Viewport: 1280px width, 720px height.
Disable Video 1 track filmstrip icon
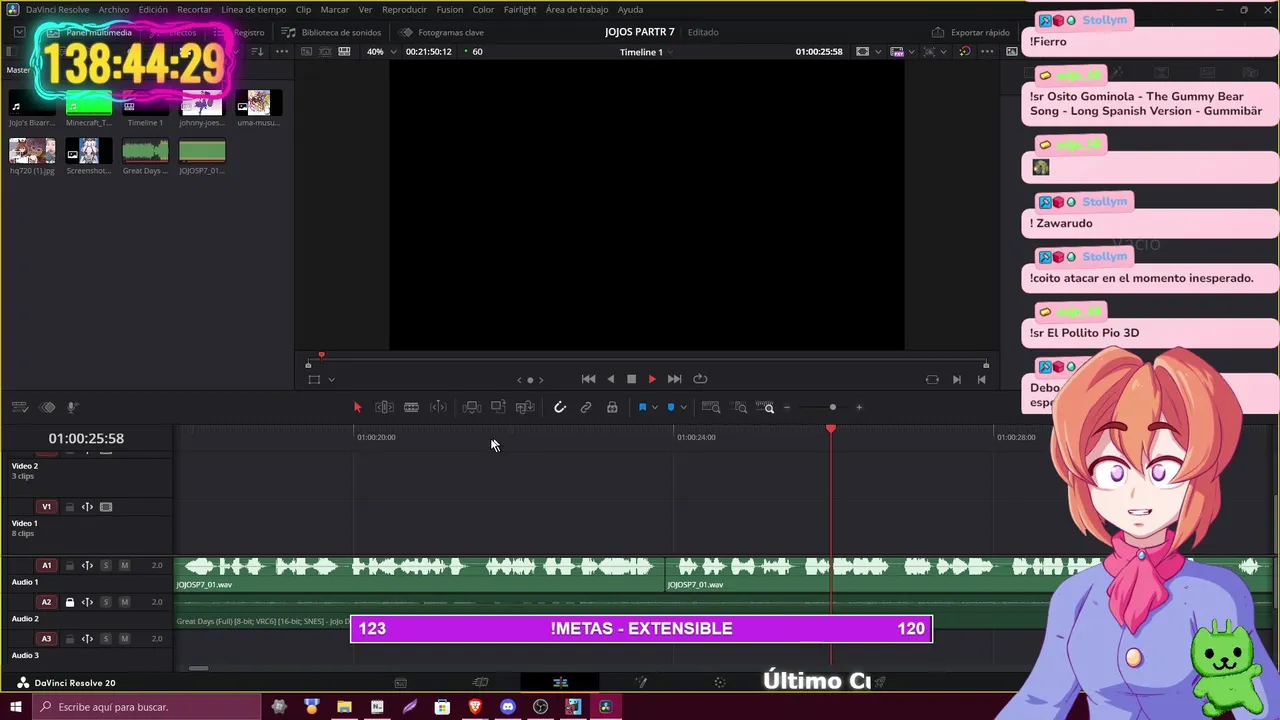tap(106, 507)
